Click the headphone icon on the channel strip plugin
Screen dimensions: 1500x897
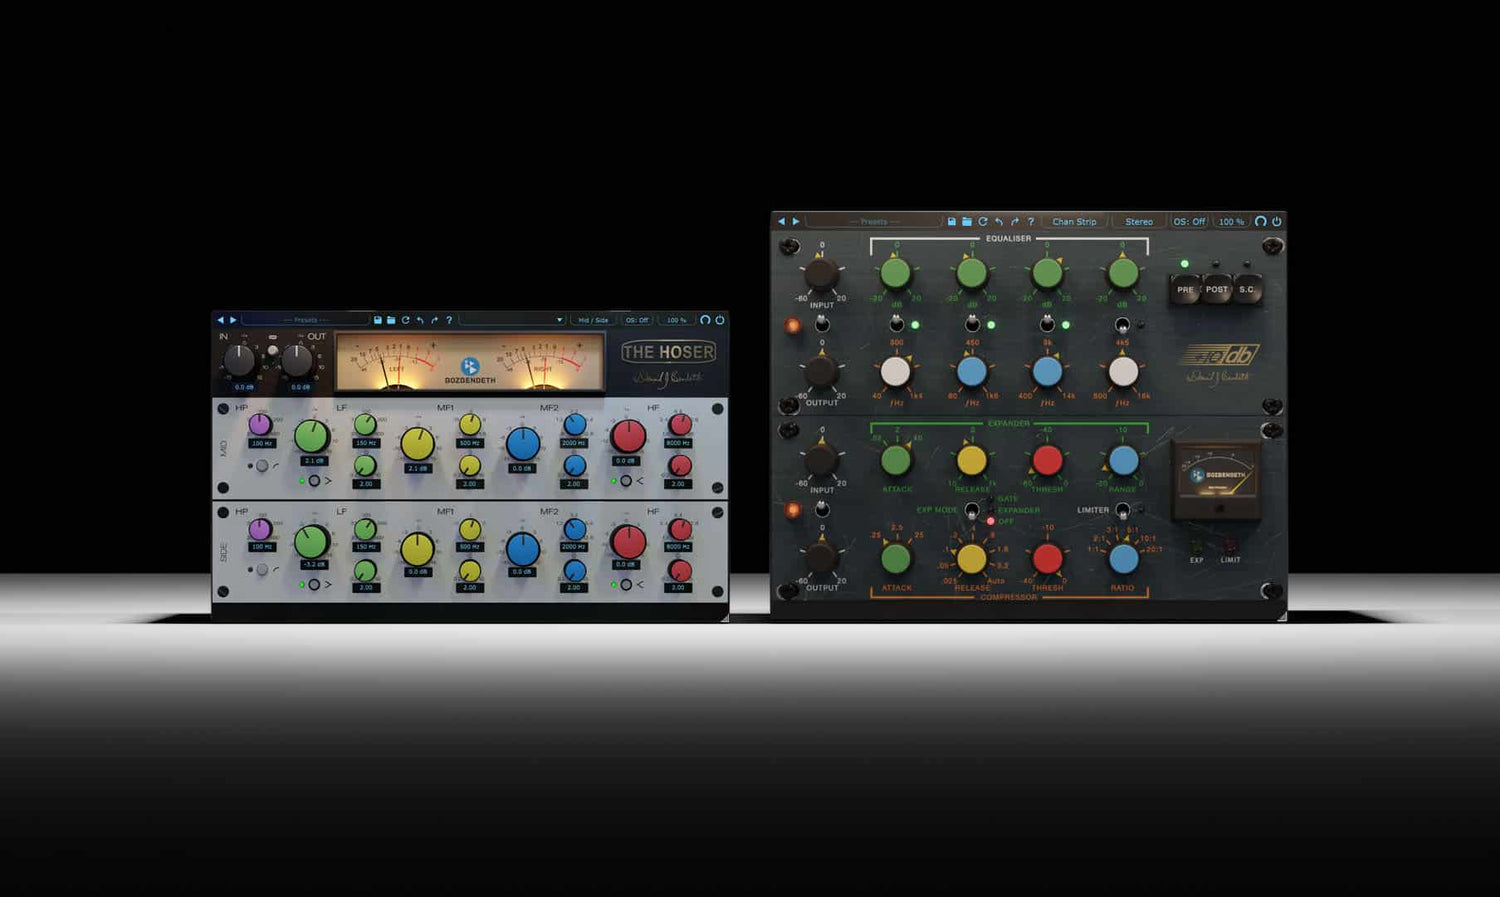click(x=1260, y=221)
